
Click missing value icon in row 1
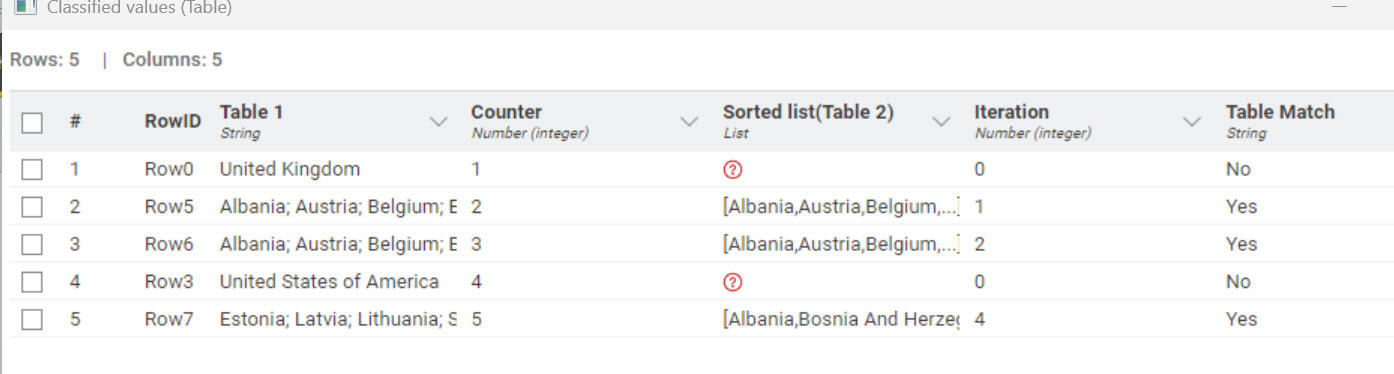(732, 170)
